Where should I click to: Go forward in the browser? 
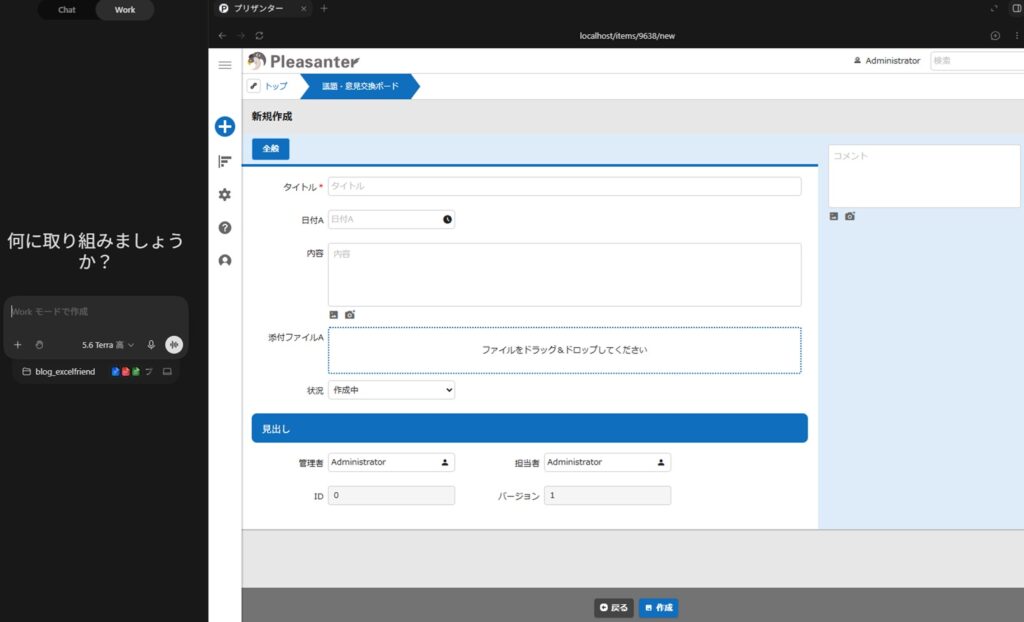pos(241,35)
